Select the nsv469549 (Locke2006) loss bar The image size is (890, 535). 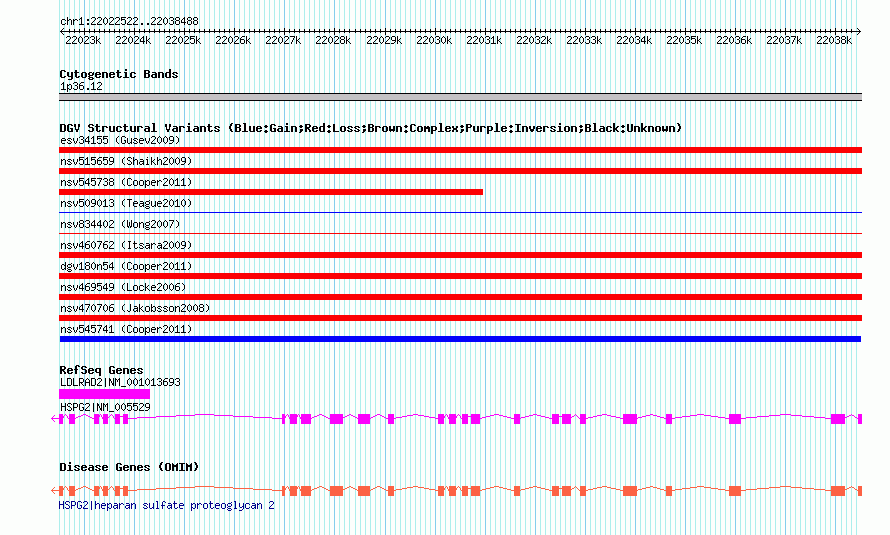click(x=460, y=297)
